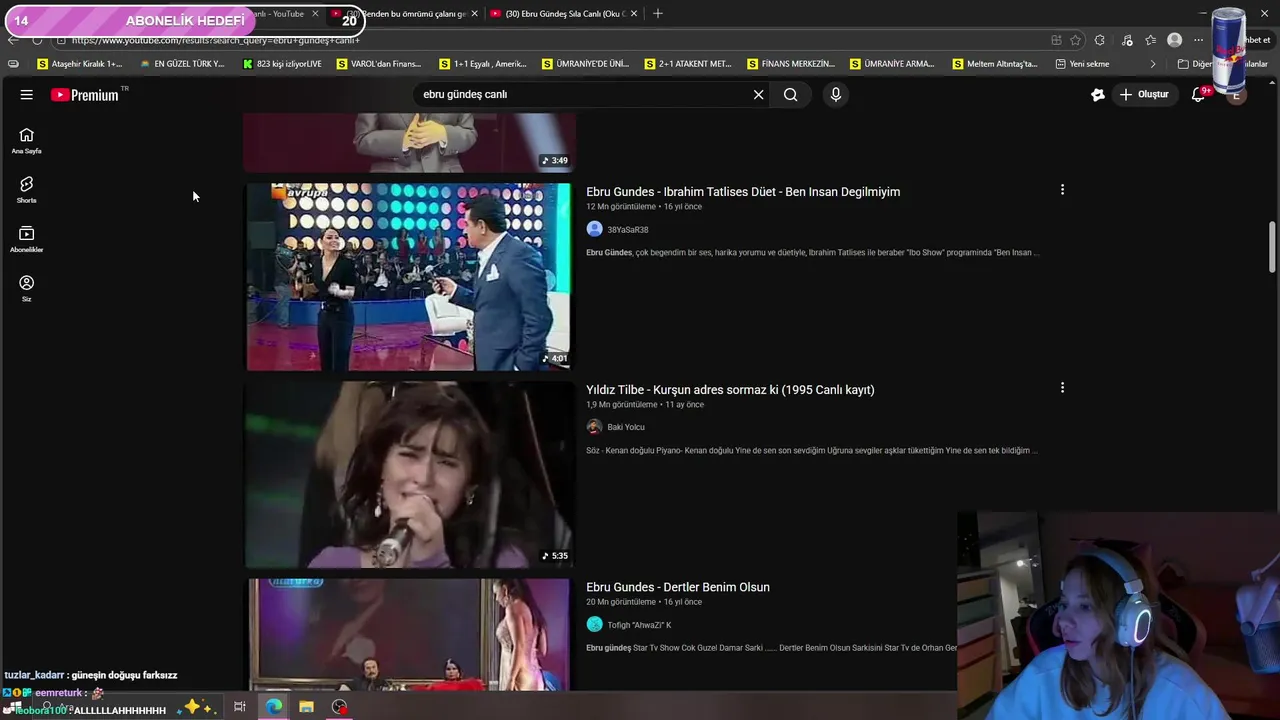Image resolution: width=1280 pixels, height=720 pixels.
Task: Open the 2+1 ATAKENT MET... bookmark
Action: tap(688, 64)
